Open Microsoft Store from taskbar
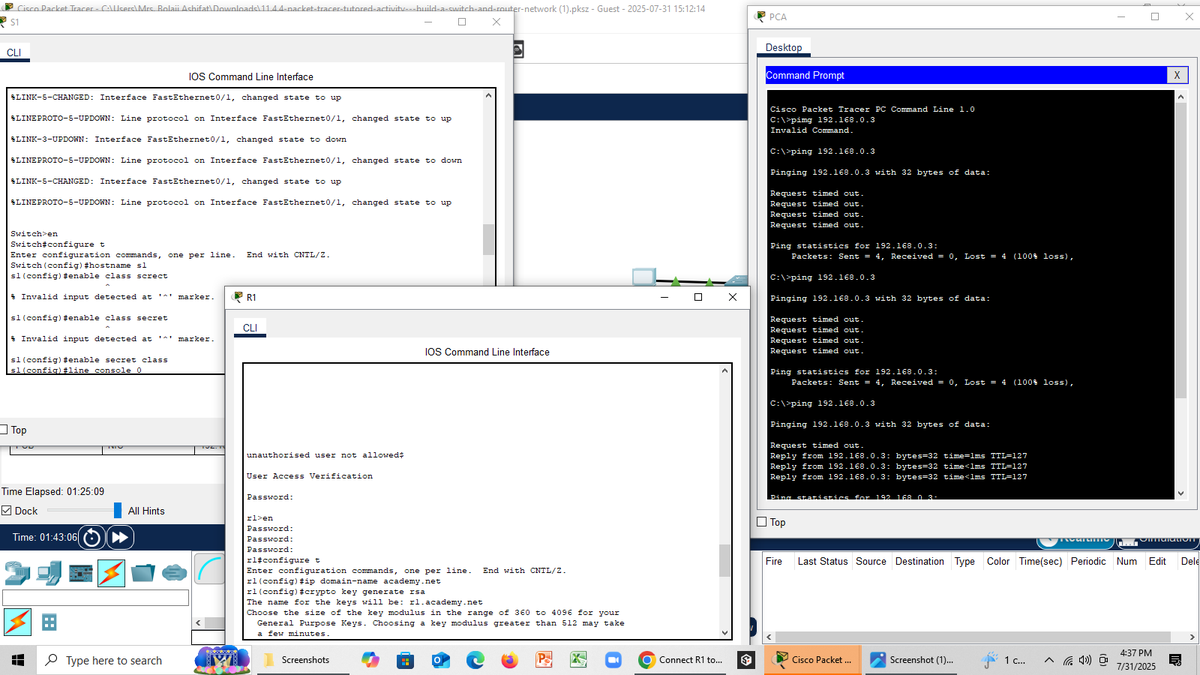Screen dimensions: 1200x675 pos(405,660)
